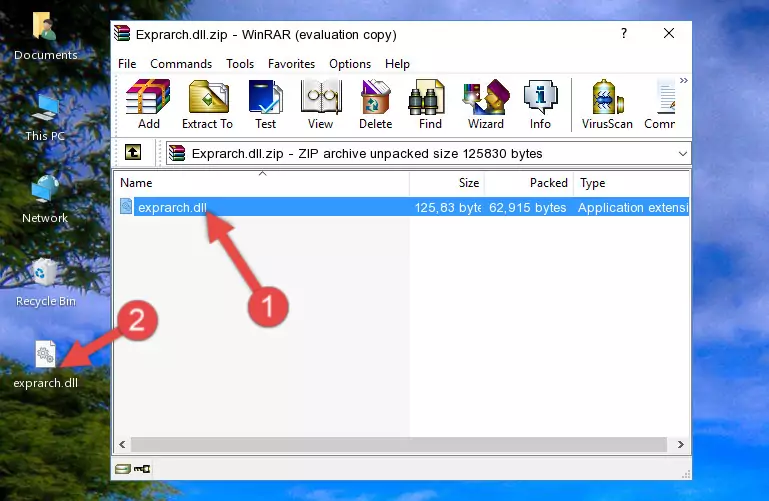The image size is (769, 501).
Task: Click the horizontal scrollbar track
Action: pyautogui.click(x=399, y=445)
